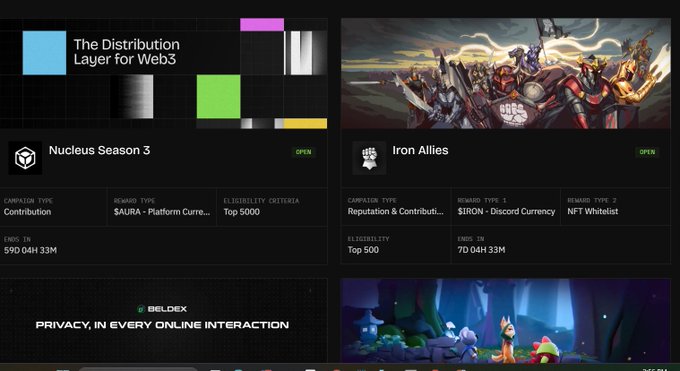Click the green square in the Nucleus banner
680x371 pixels.
click(x=219, y=96)
